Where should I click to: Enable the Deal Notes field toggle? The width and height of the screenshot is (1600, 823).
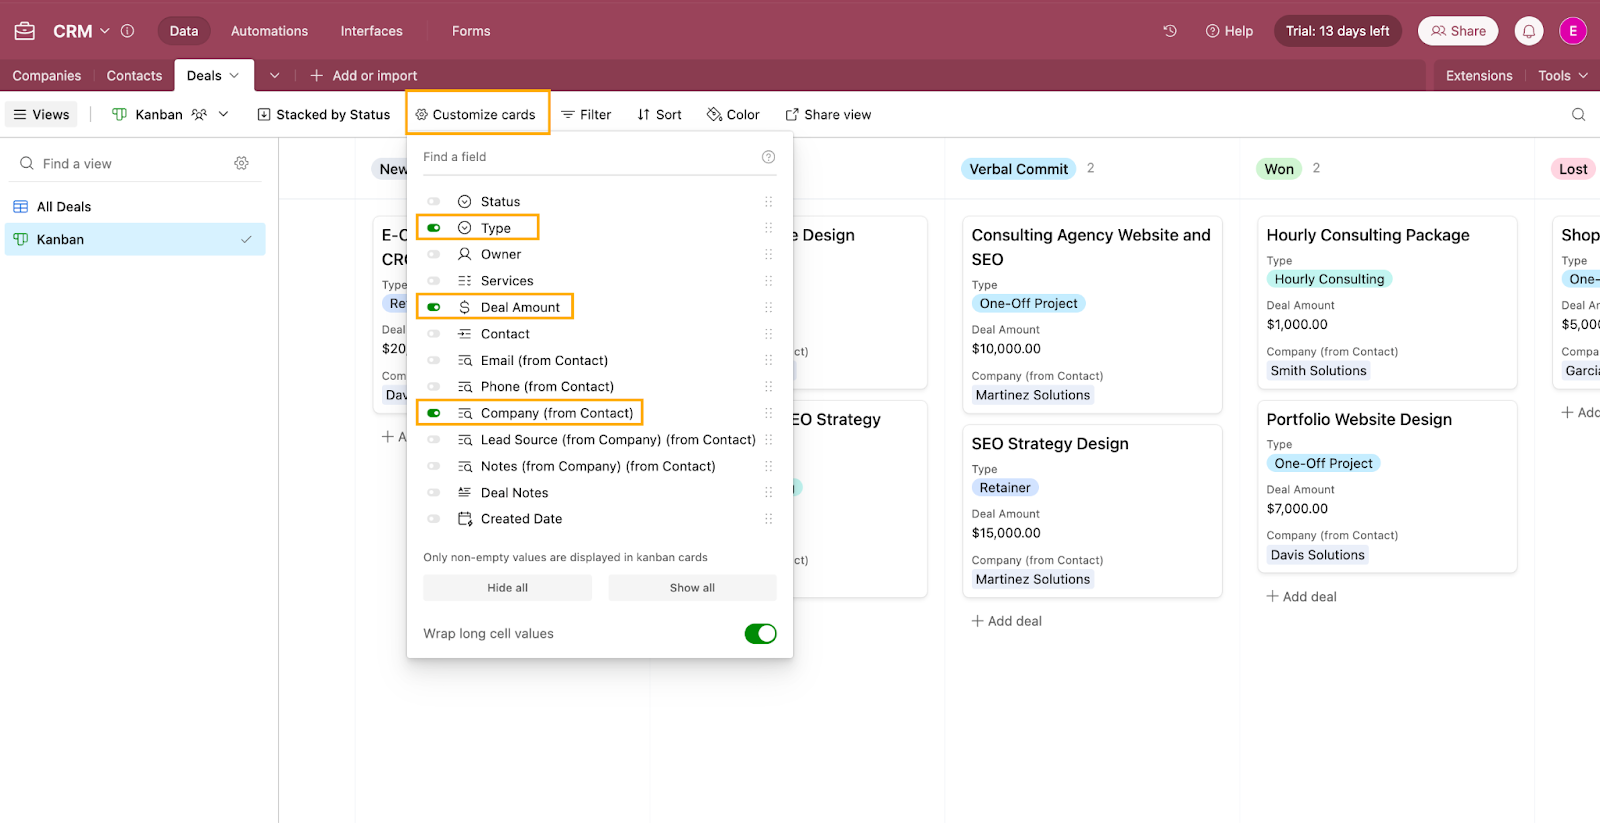click(x=434, y=493)
